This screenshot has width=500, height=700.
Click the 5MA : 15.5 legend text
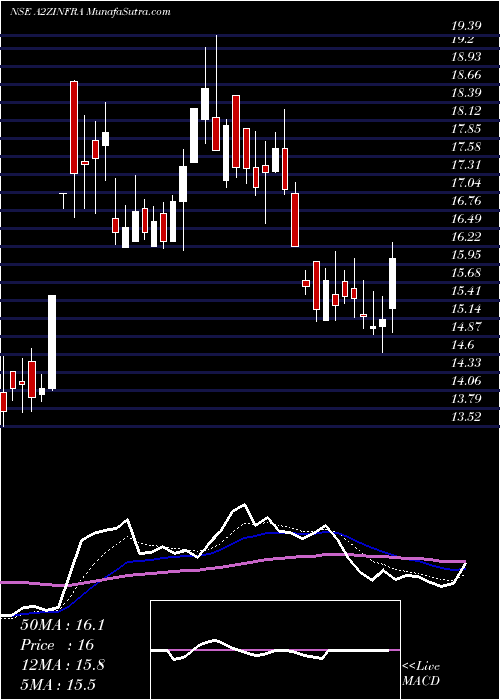pyautogui.click(x=58, y=684)
